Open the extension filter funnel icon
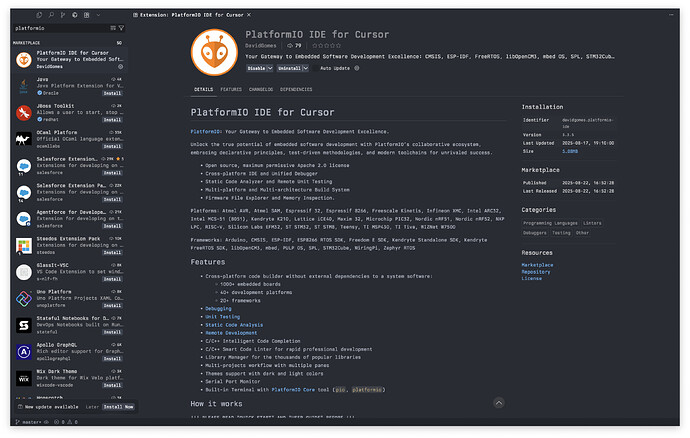The width and height of the screenshot is (690, 438). point(121,28)
